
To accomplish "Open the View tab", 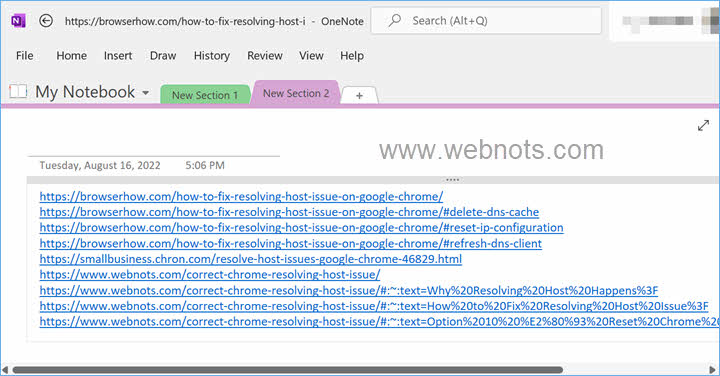I will pyautogui.click(x=311, y=56).
